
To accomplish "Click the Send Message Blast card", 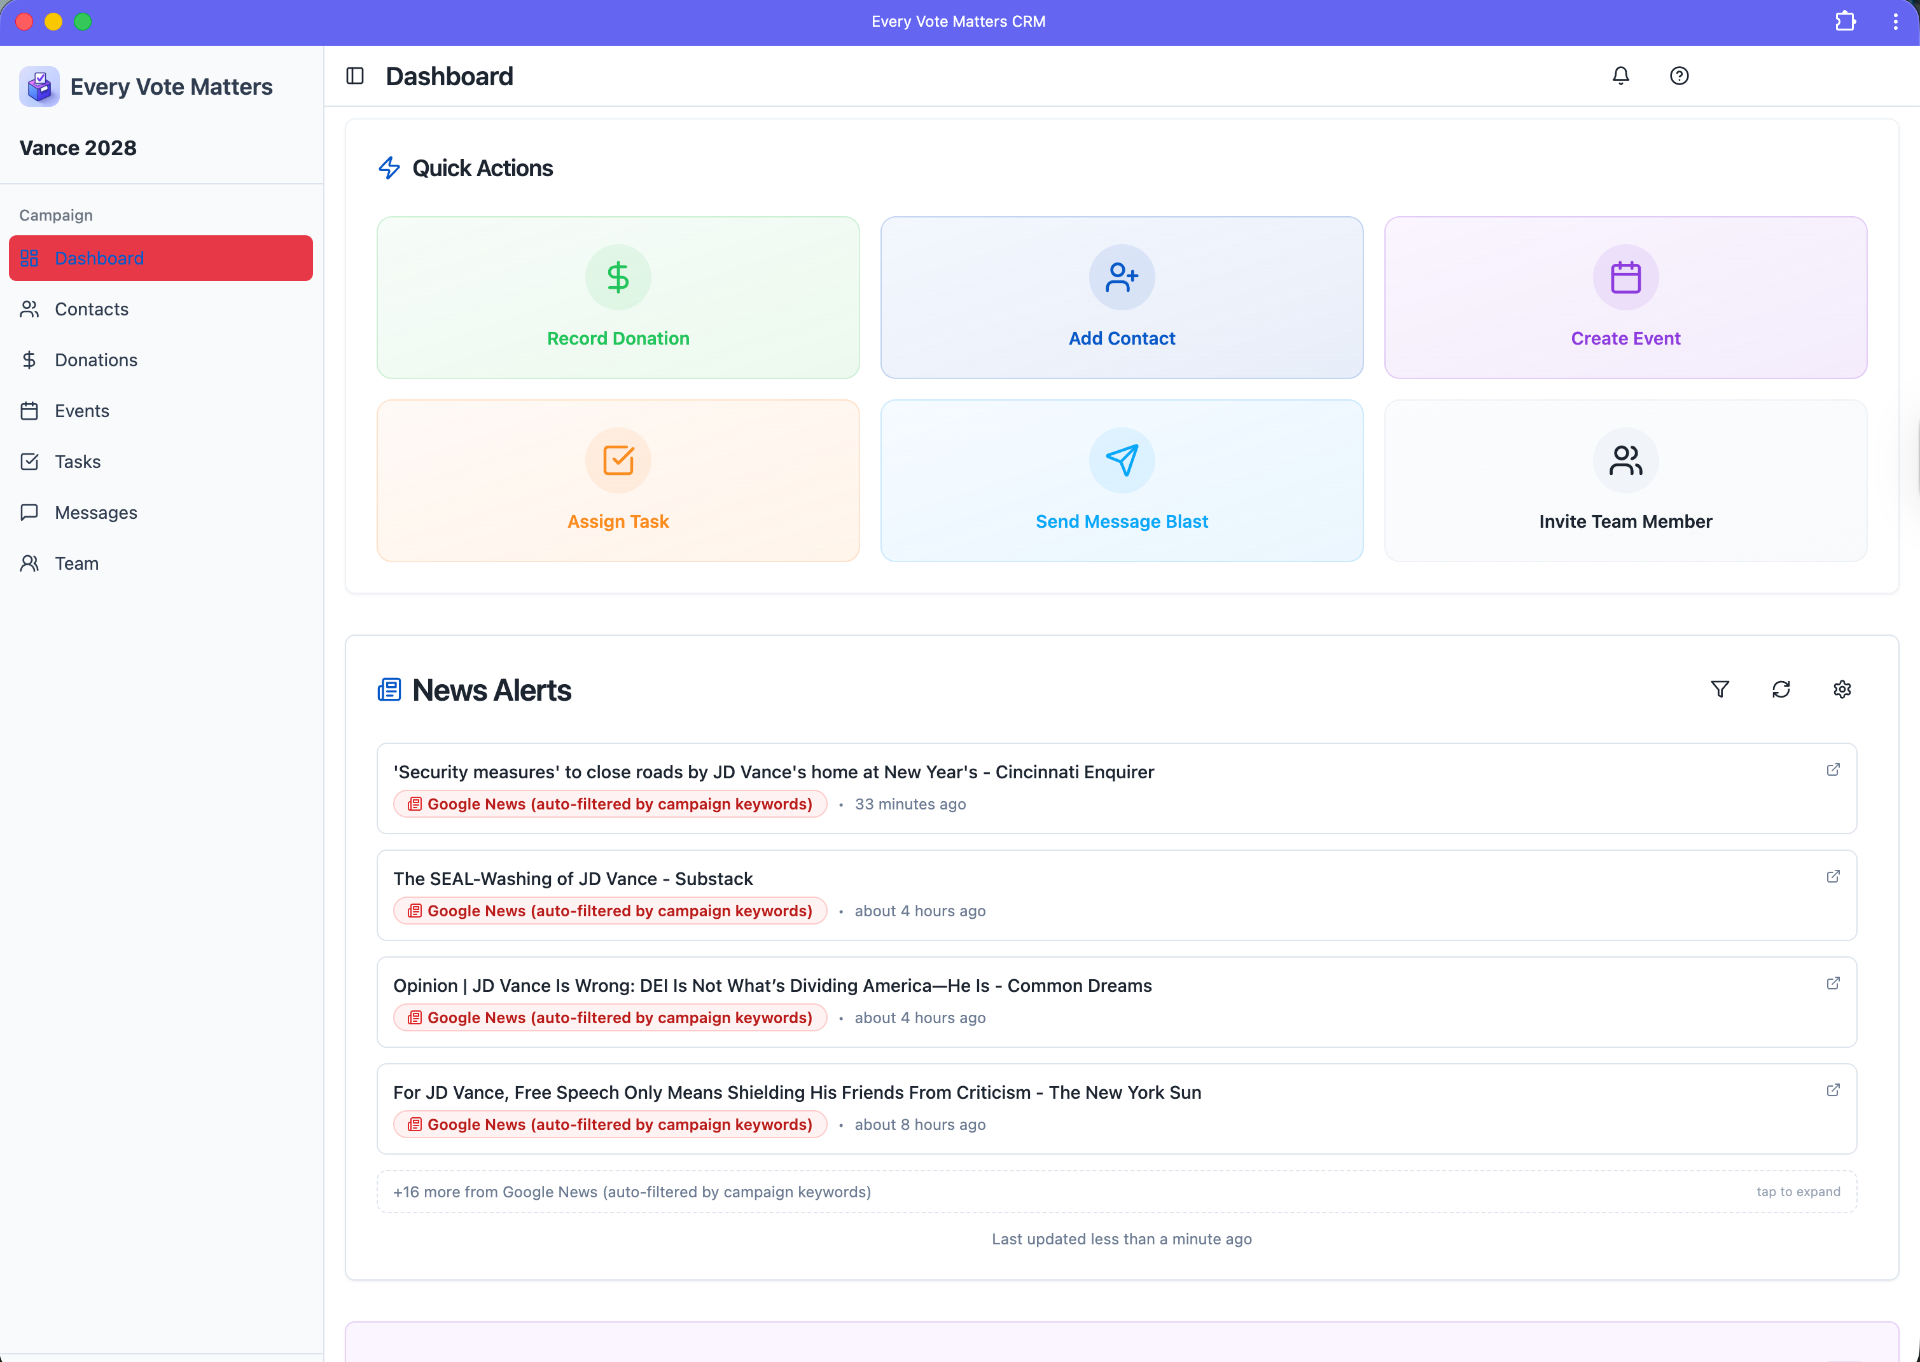I will [1121, 481].
